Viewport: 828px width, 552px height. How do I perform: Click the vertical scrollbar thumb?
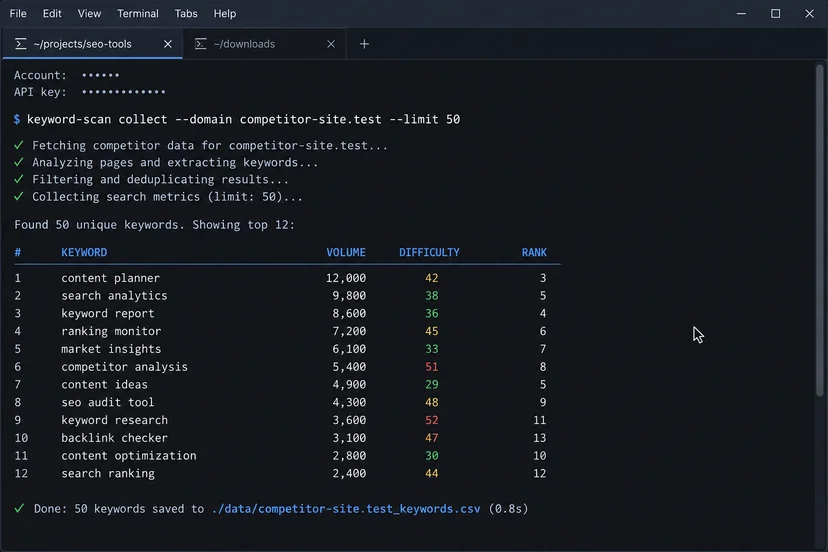tap(820, 230)
